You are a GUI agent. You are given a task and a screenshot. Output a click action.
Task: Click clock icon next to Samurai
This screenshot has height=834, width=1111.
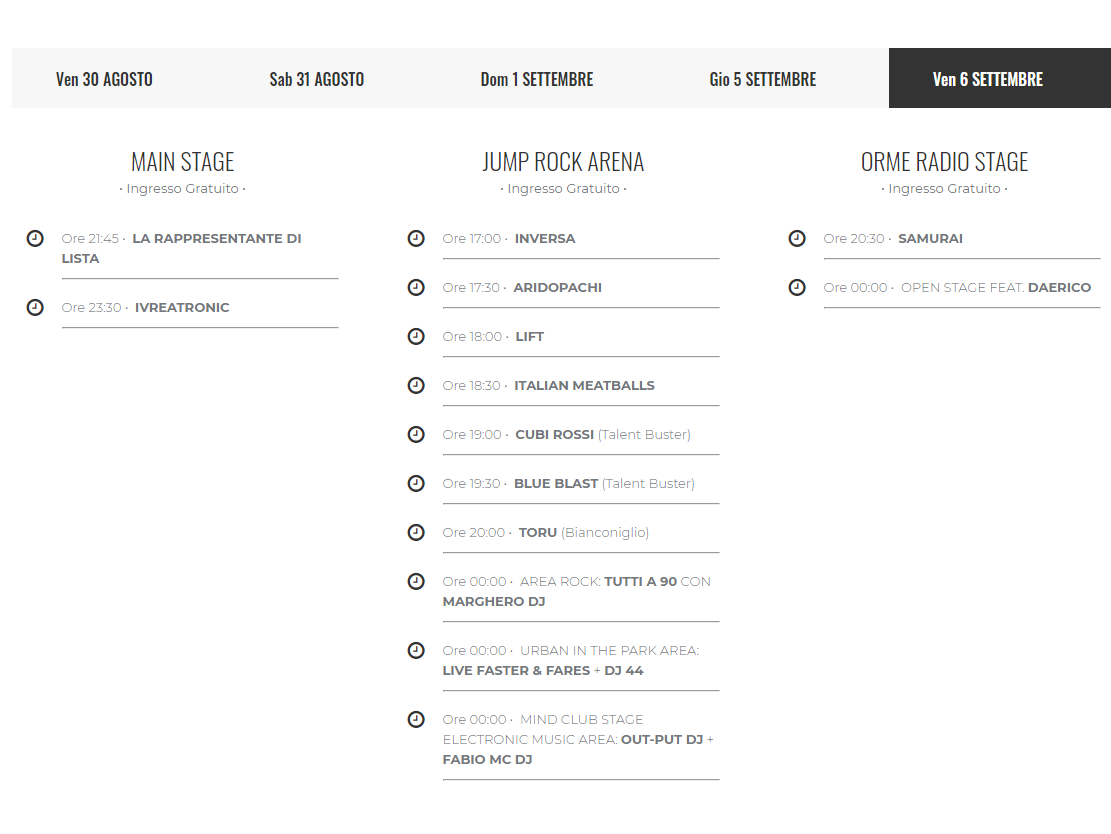tap(797, 238)
